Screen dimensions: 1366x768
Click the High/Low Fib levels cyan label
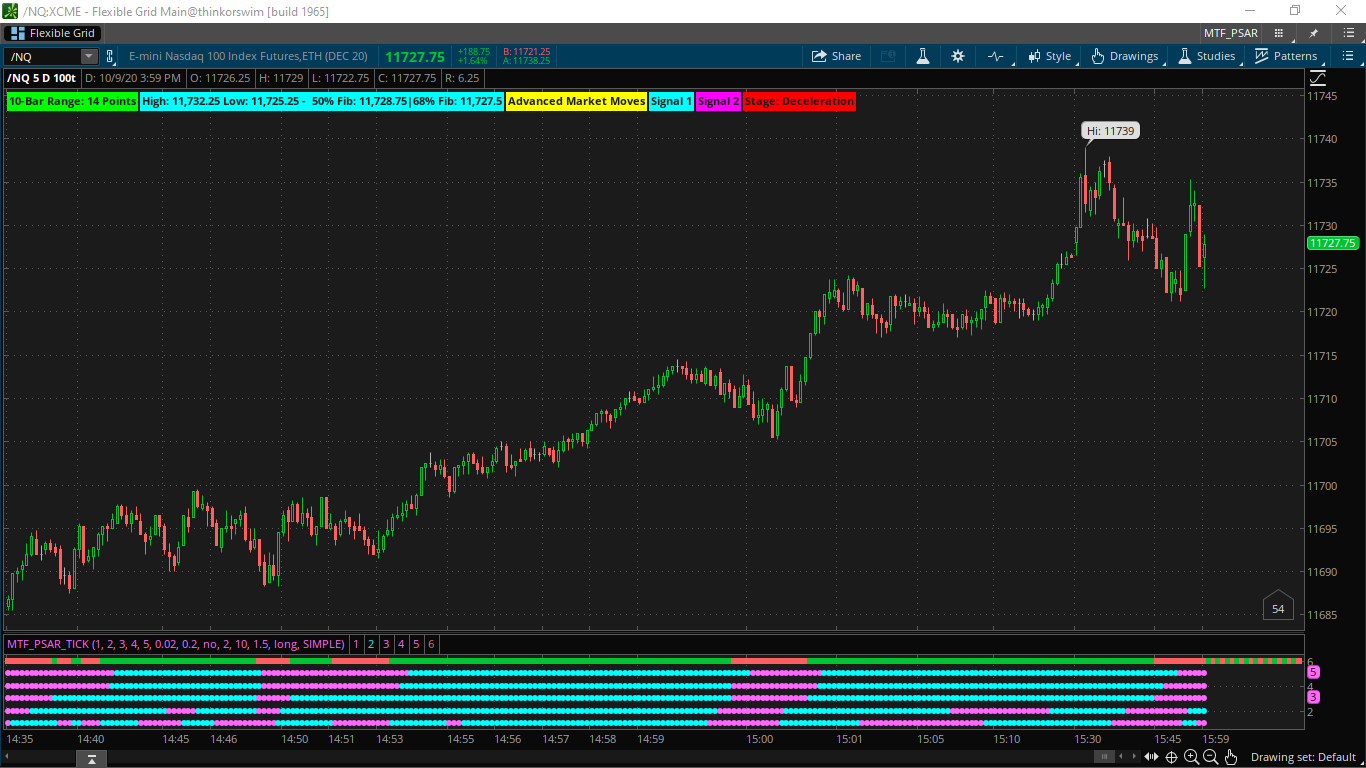(322, 101)
